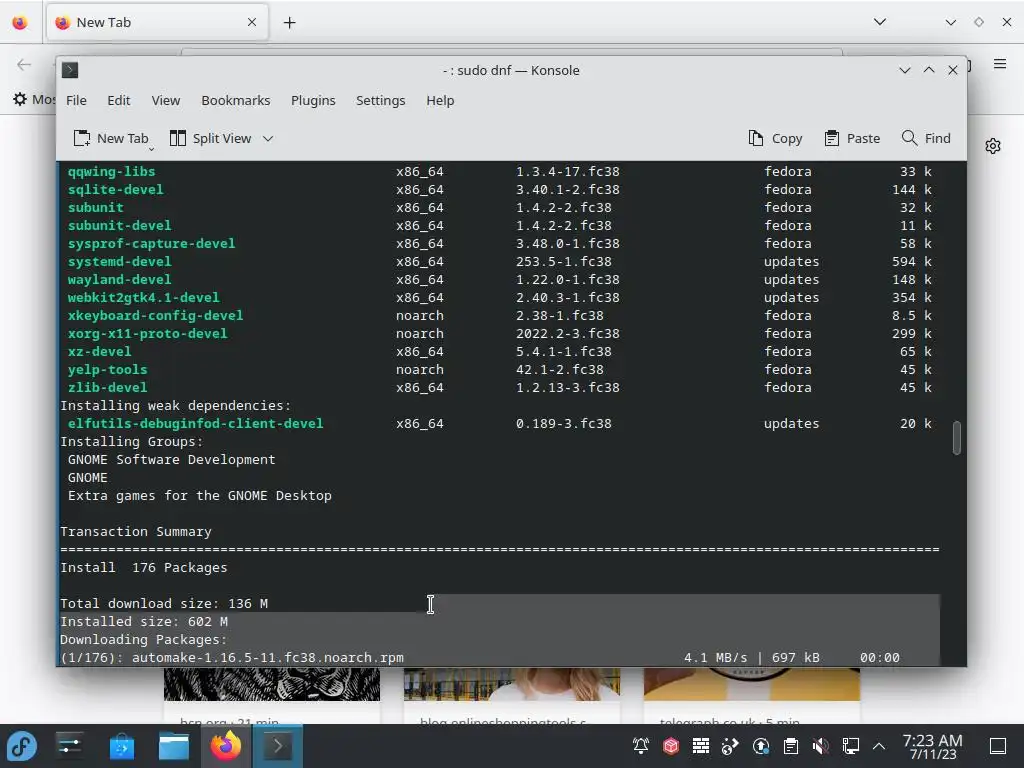Click the network connection tray icon
This screenshot has width=1024, height=768.
(851, 746)
